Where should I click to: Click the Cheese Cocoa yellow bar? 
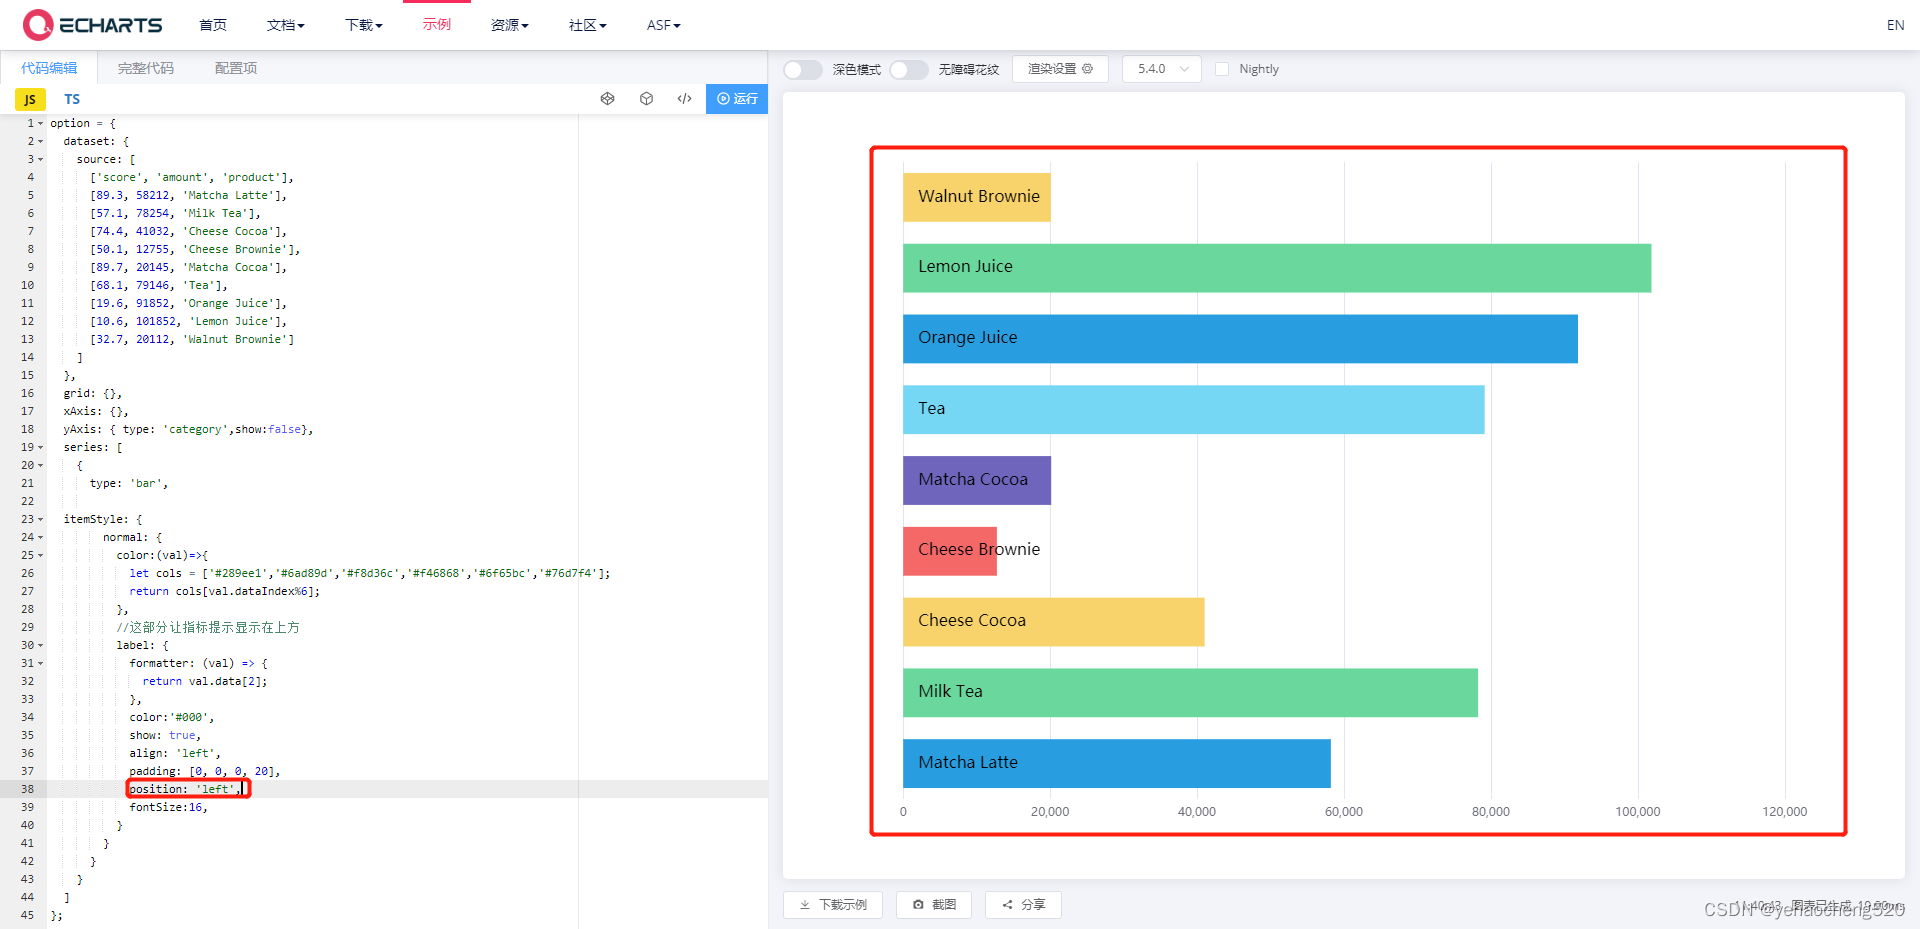pyautogui.click(x=1054, y=622)
